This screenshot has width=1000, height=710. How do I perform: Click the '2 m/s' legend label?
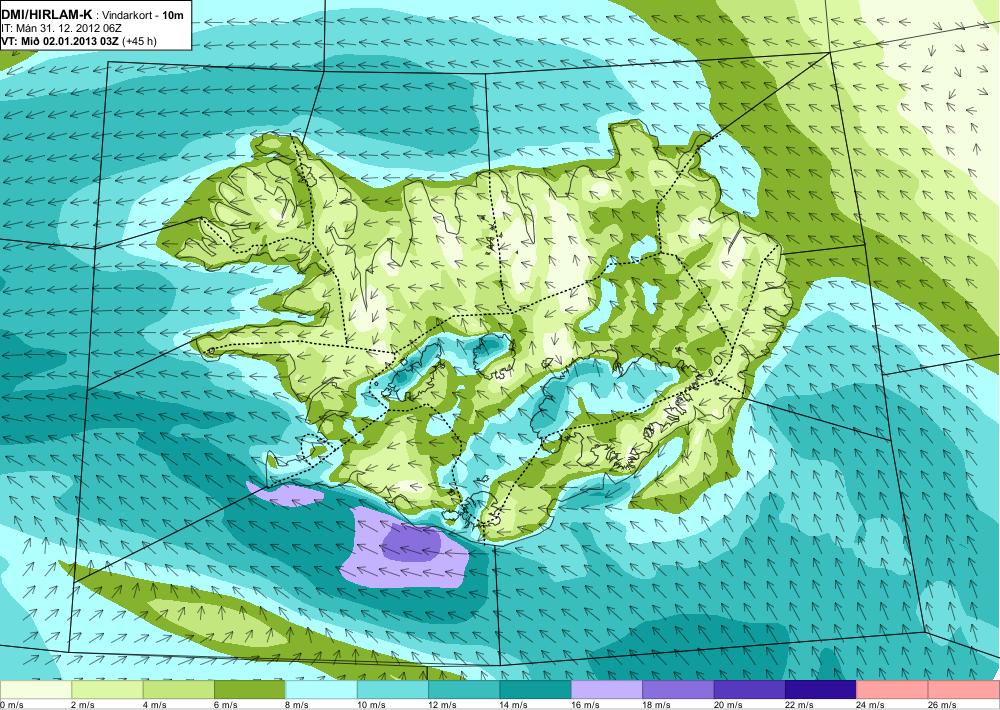[x=83, y=705]
